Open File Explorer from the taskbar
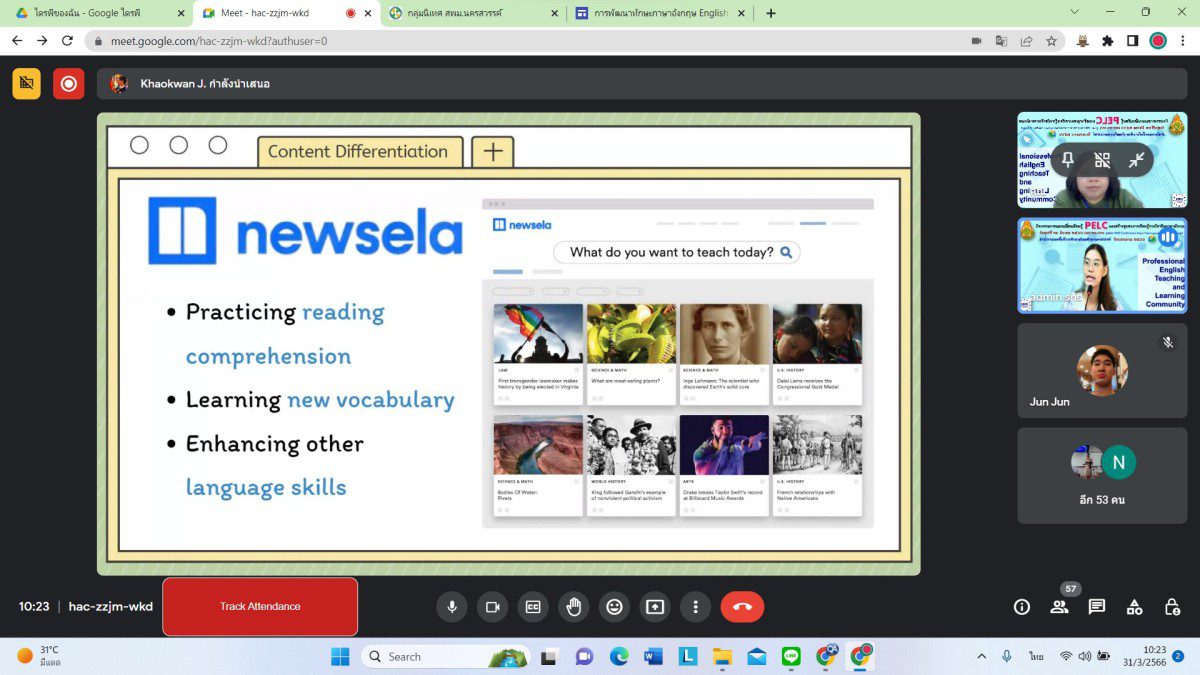The width and height of the screenshot is (1200, 675). click(x=722, y=656)
